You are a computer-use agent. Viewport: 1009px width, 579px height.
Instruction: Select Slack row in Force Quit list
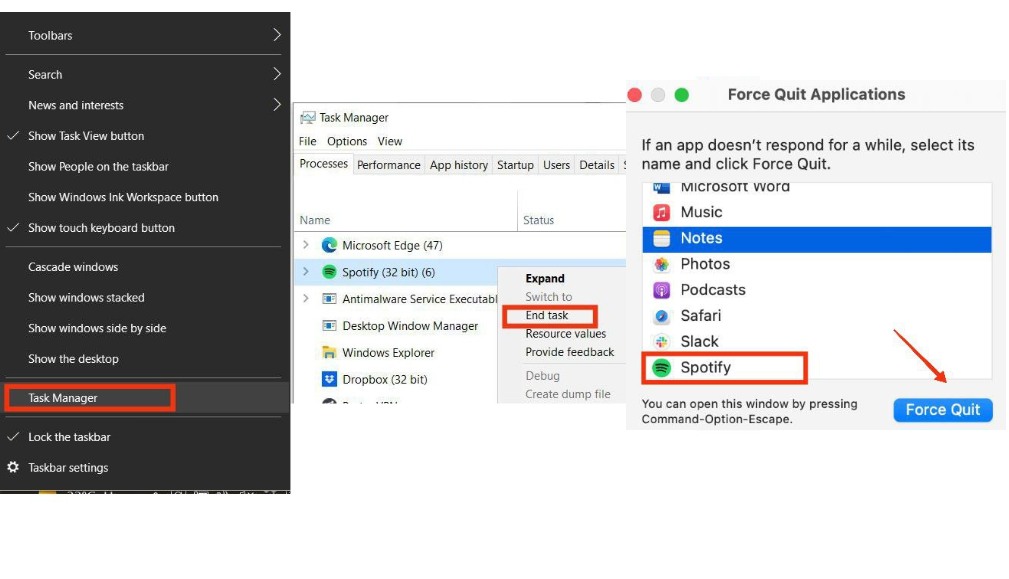tap(817, 342)
